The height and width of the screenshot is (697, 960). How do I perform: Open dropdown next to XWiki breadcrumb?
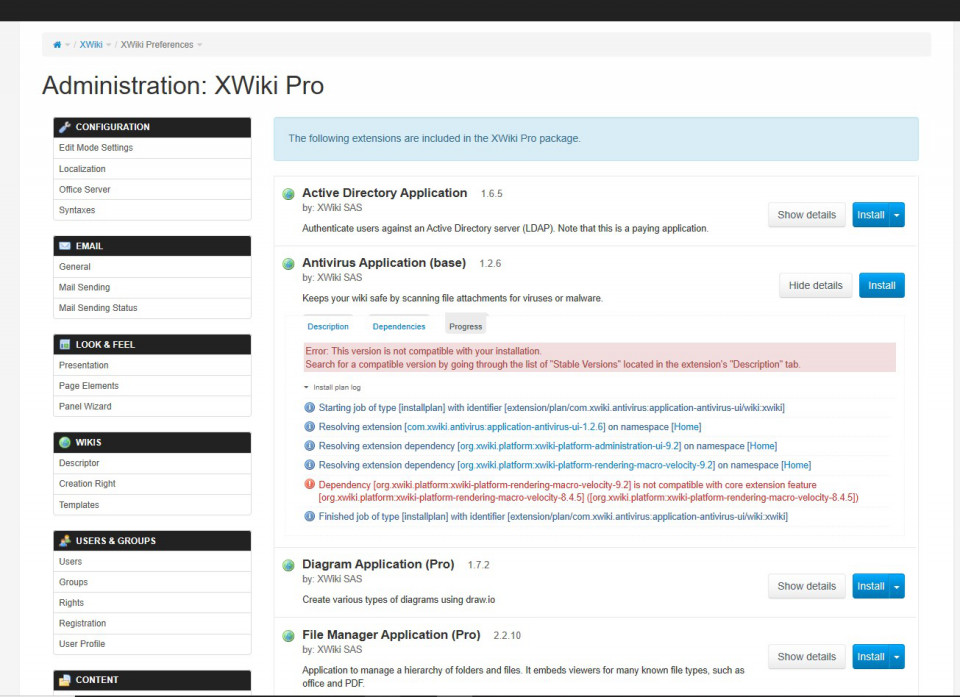click(x=108, y=45)
